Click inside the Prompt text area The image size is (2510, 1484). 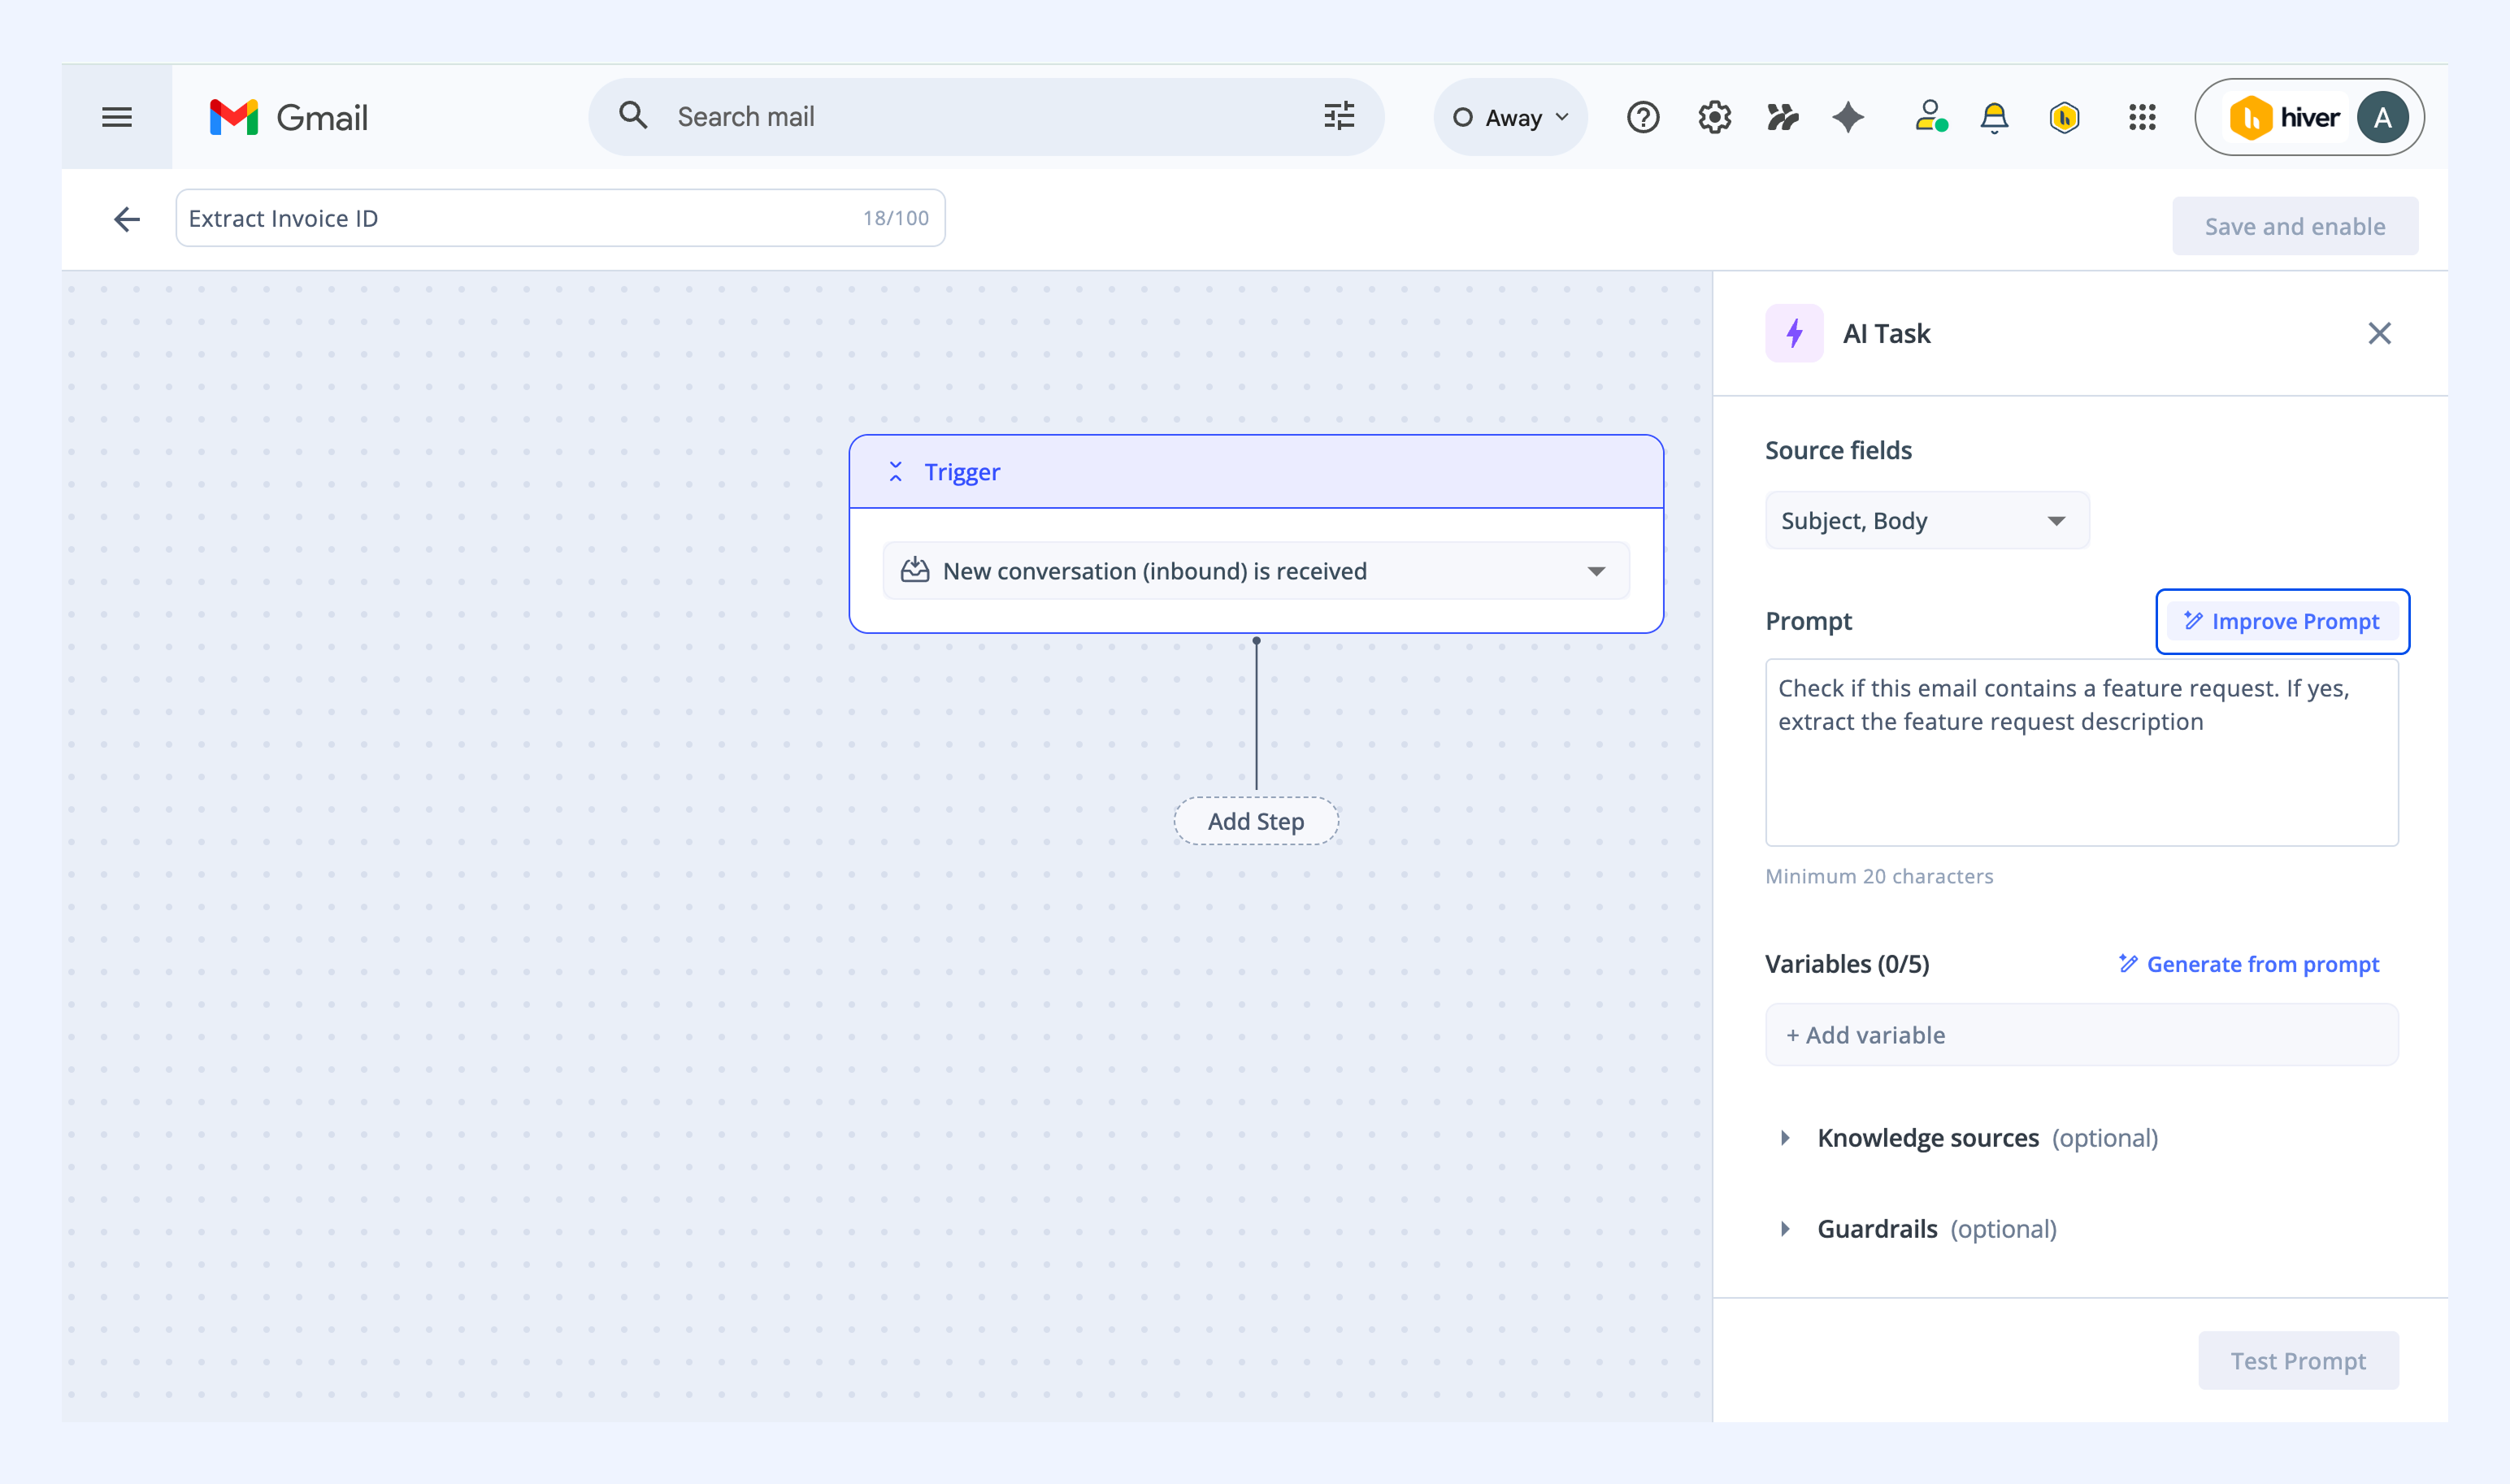[2081, 752]
